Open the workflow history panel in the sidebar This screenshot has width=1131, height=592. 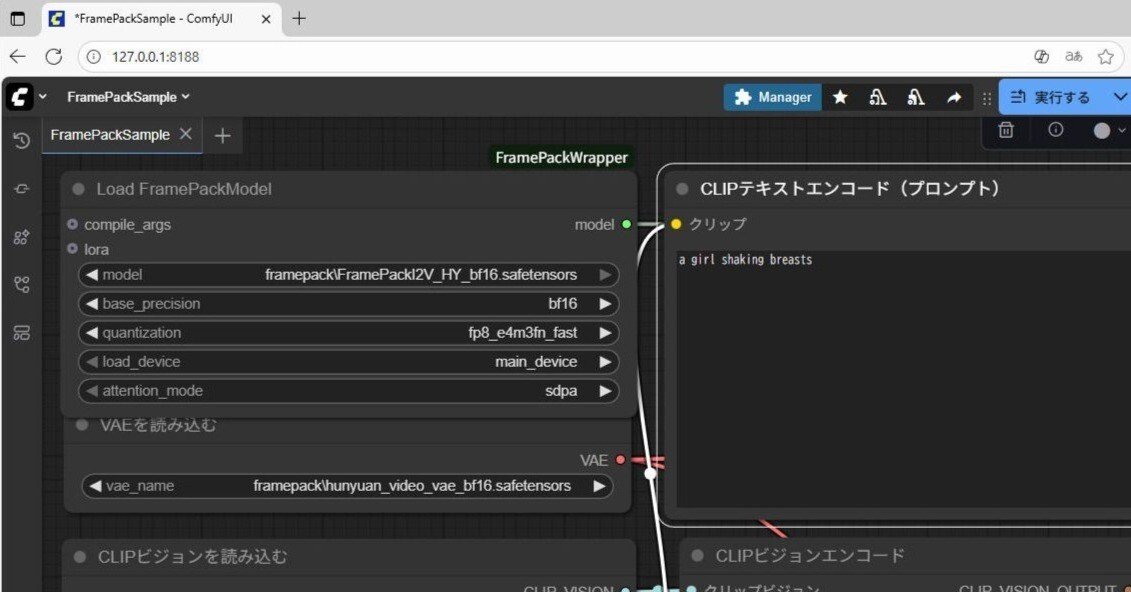20,141
